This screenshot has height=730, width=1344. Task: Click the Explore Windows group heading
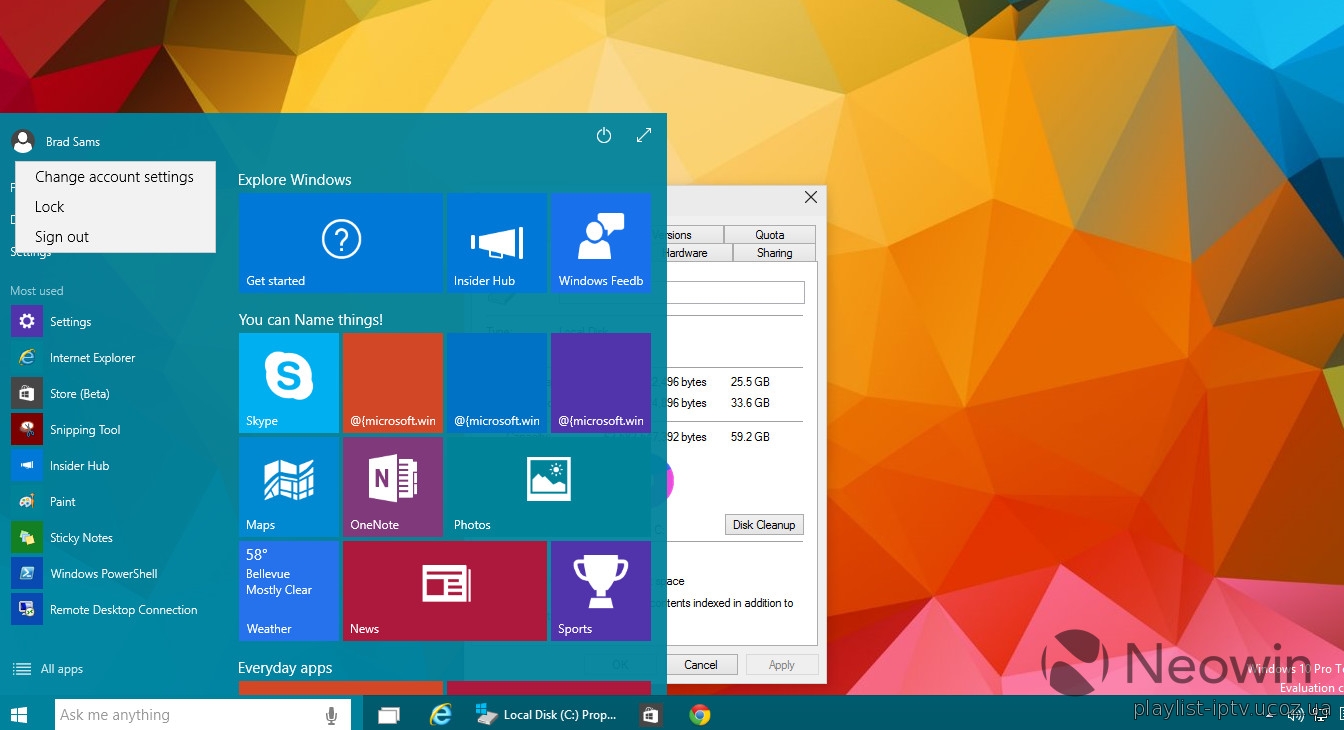pyautogui.click(x=295, y=180)
